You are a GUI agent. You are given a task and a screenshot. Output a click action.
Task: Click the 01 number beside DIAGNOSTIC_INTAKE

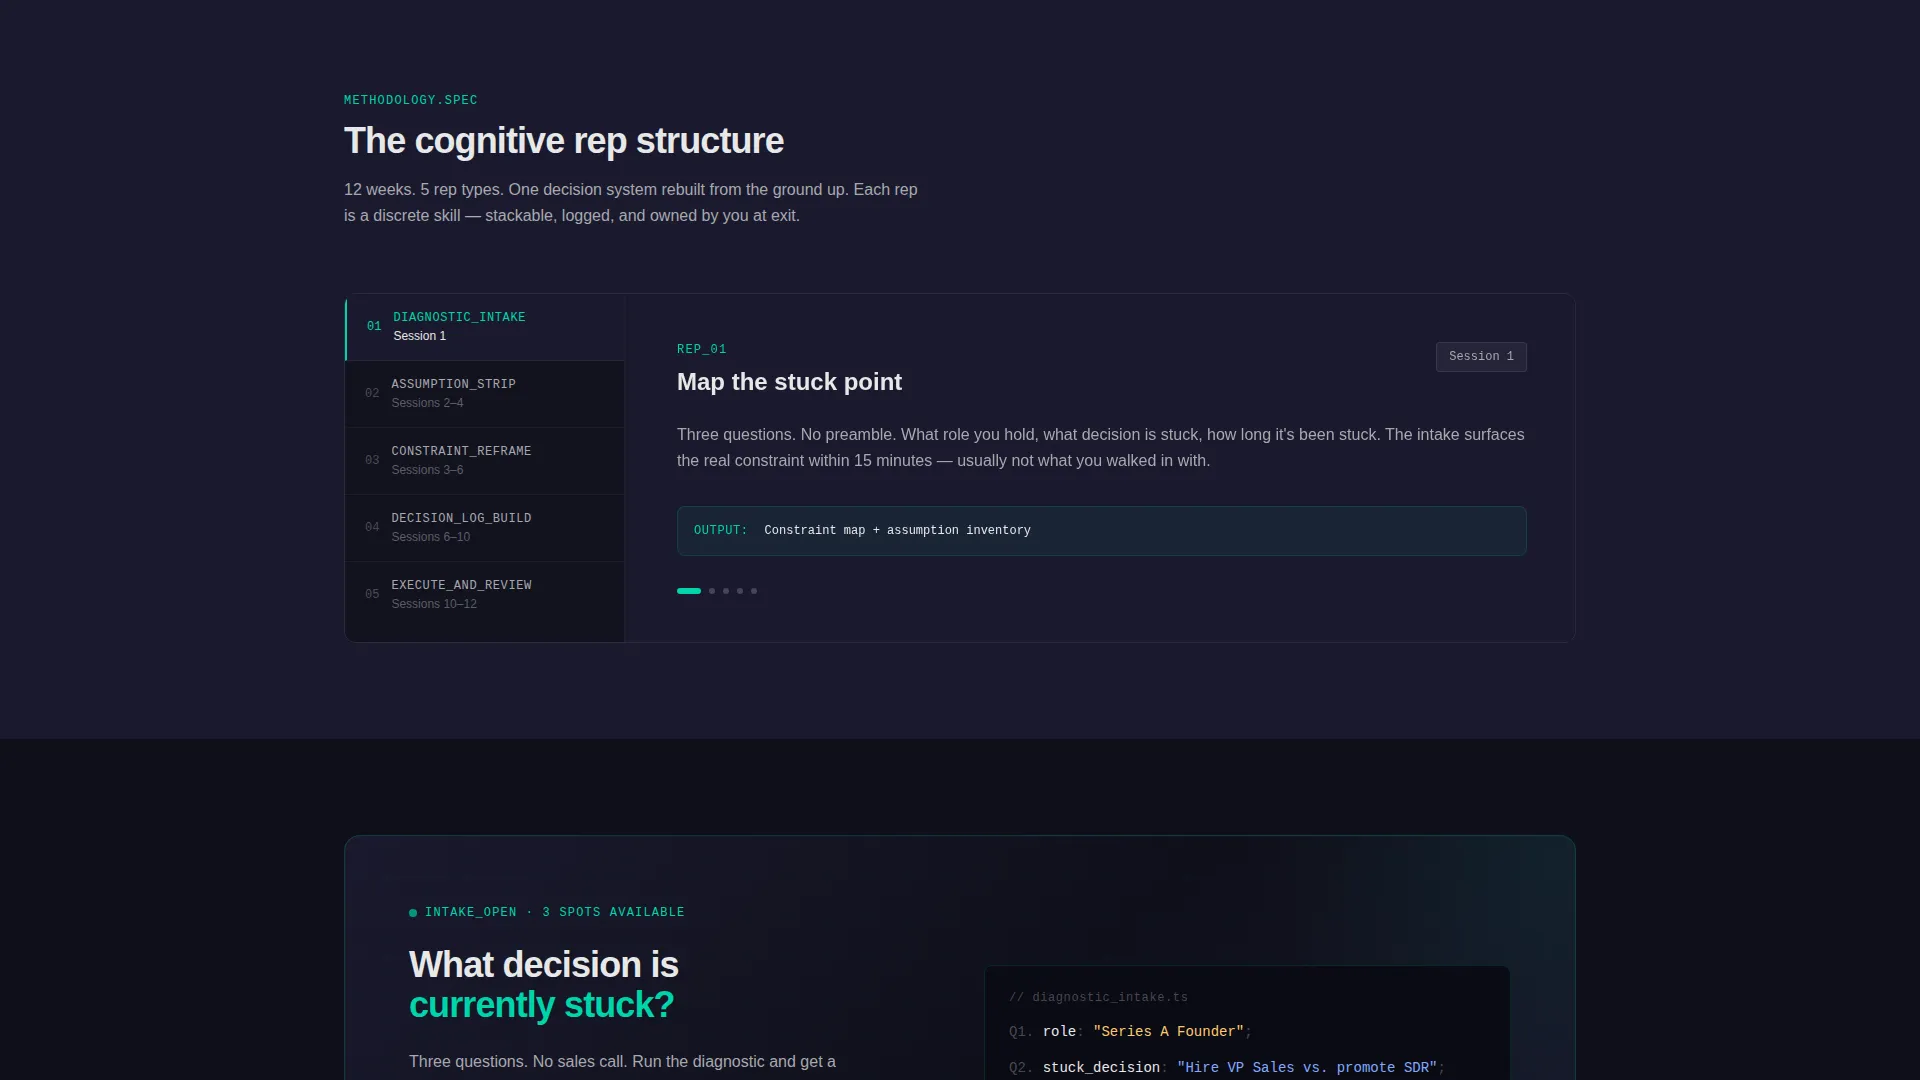(374, 327)
